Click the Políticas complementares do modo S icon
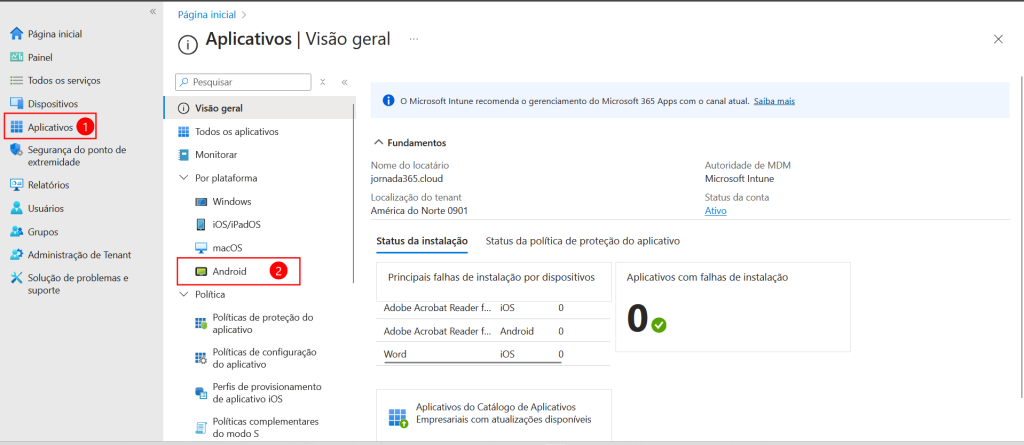The image size is (1024, 445). click(x=201, y=427)
